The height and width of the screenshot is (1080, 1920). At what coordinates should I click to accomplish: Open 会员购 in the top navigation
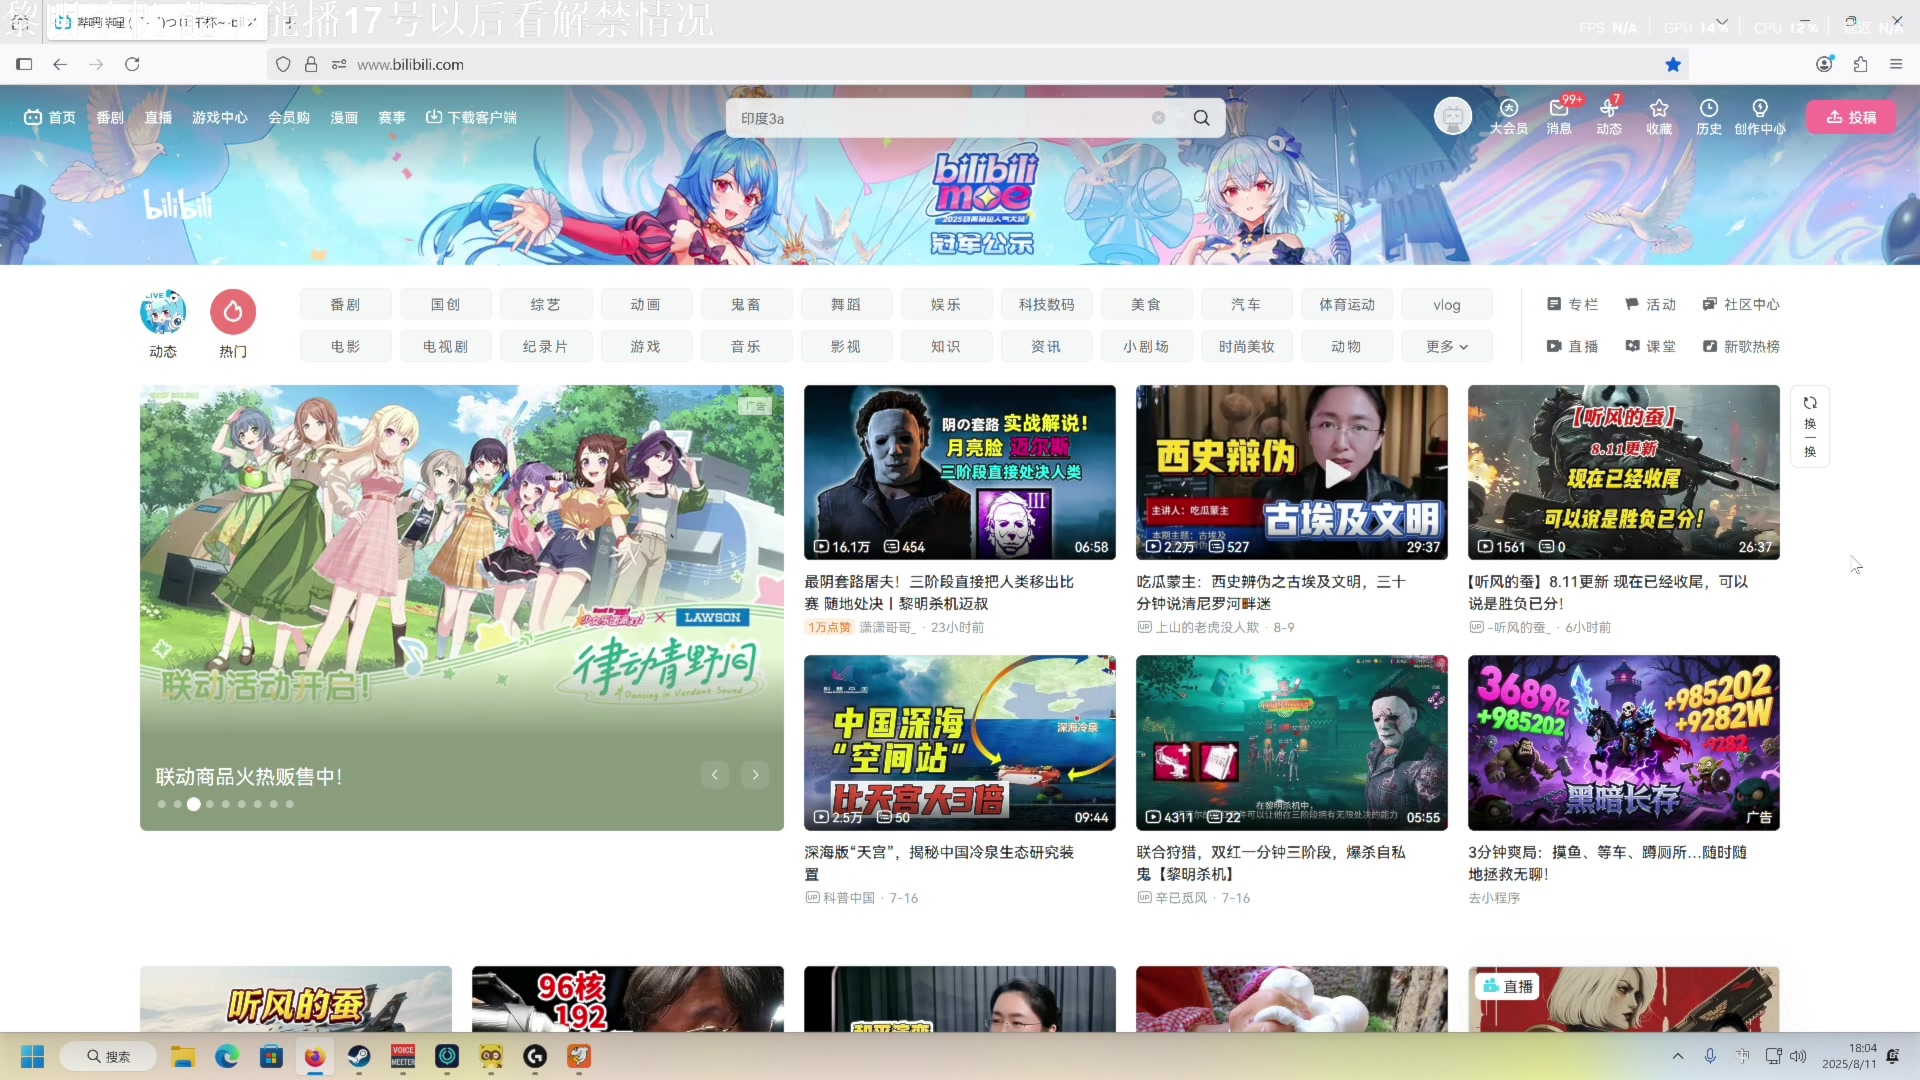coord(289,117)
